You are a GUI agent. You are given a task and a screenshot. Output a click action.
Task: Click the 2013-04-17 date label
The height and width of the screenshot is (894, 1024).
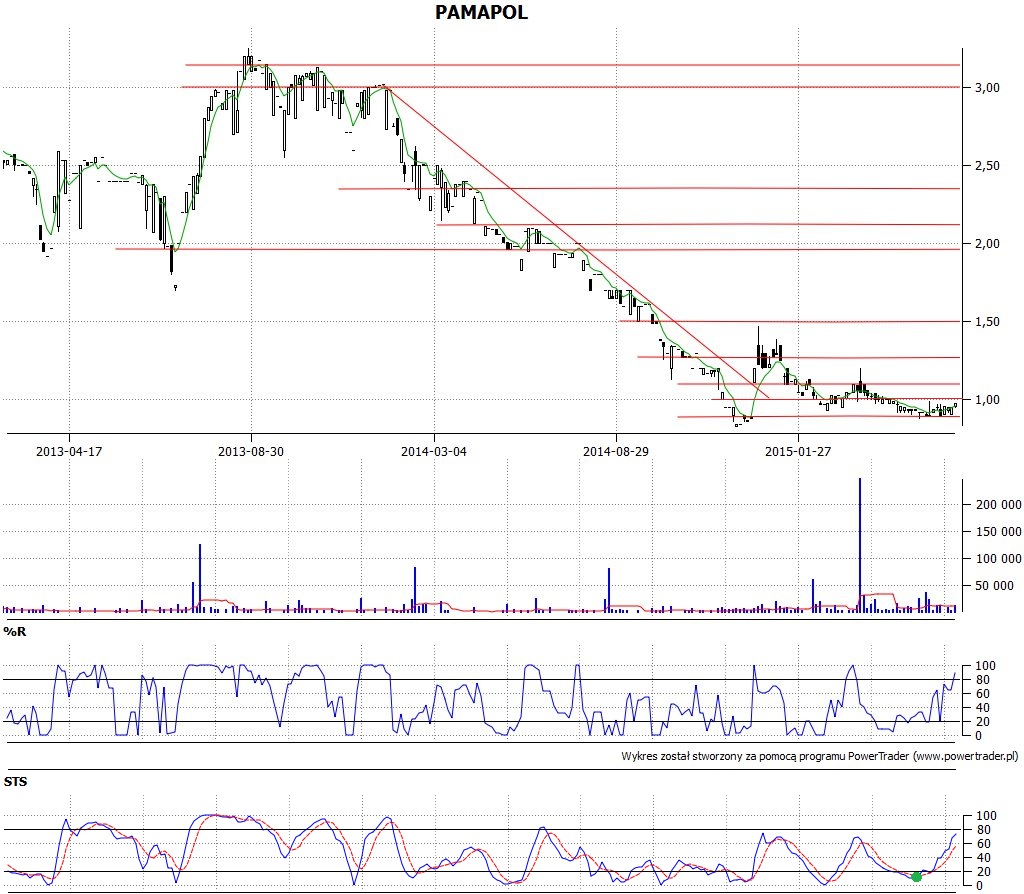[x=69, y=451]
